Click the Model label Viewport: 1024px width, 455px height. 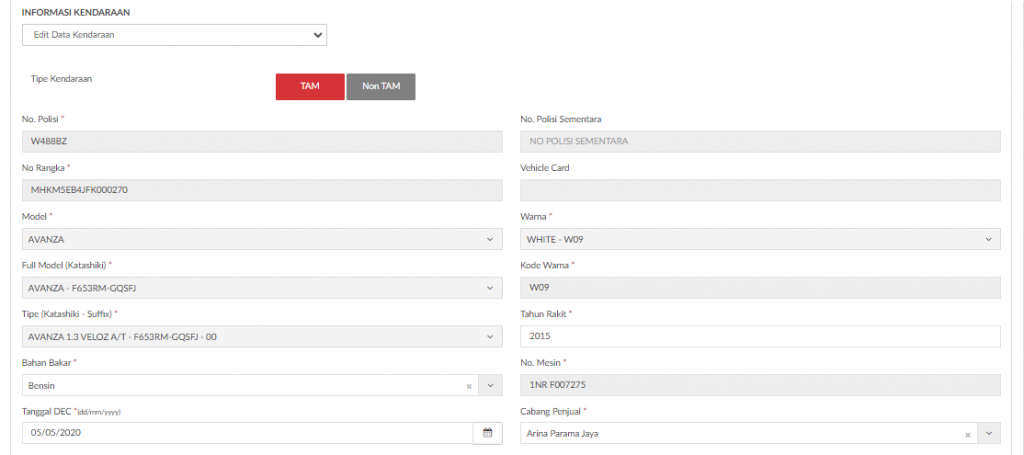[x=33, y=217]
